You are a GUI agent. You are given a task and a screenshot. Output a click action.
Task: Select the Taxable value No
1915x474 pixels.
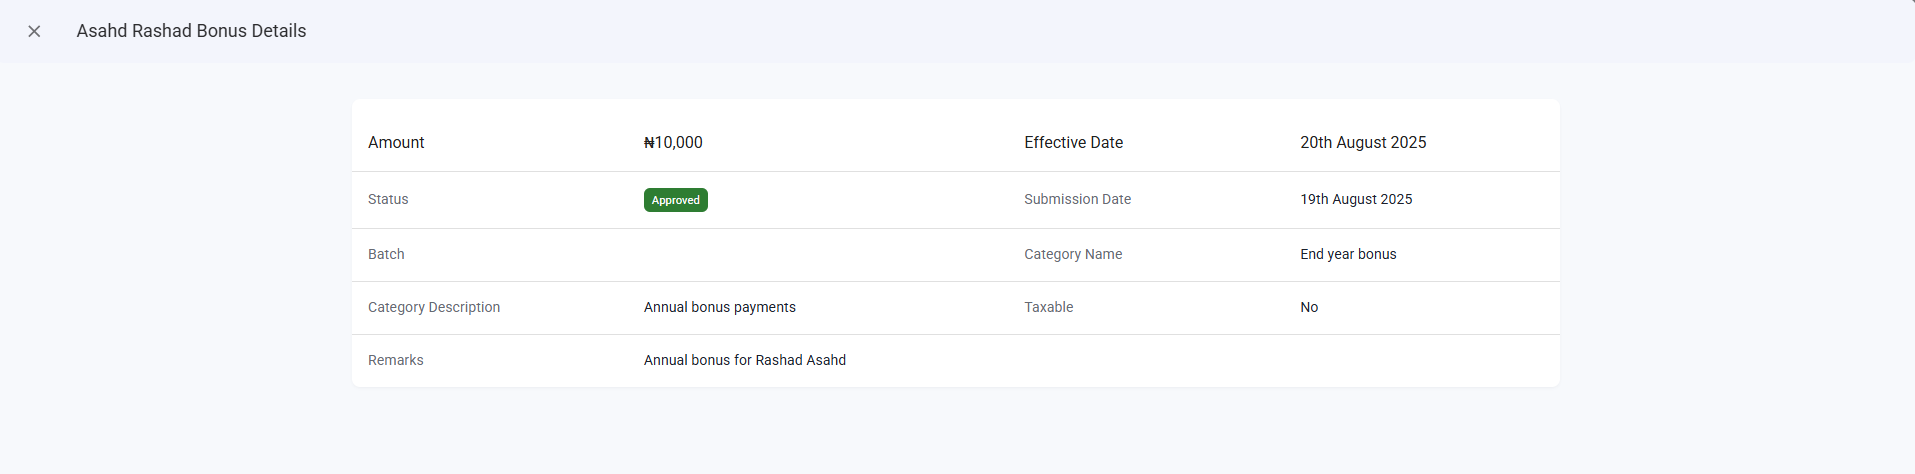pyautogui.click(x=1309, y=308)
